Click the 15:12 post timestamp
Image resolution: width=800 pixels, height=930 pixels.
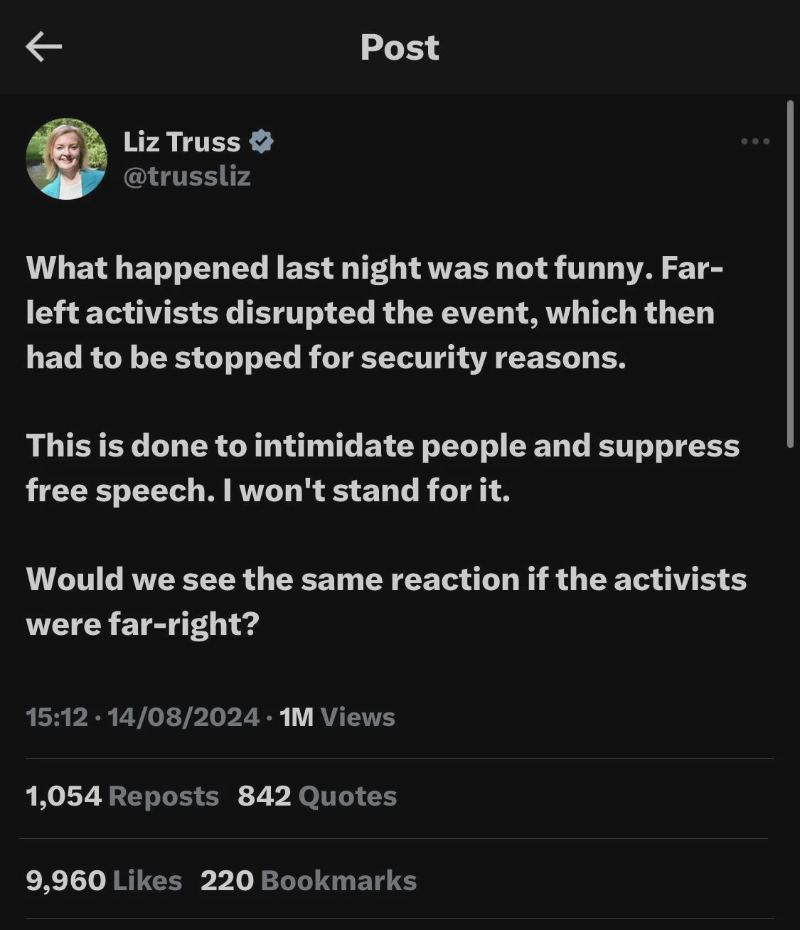tap(57, 717)
